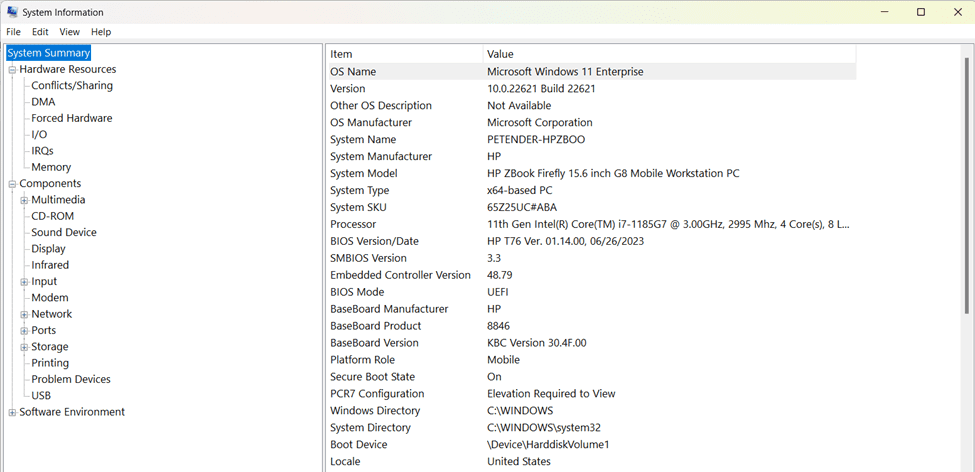The image size is (975, 472).
Task: Select the System Name row label
Action: tap(363, 139)
